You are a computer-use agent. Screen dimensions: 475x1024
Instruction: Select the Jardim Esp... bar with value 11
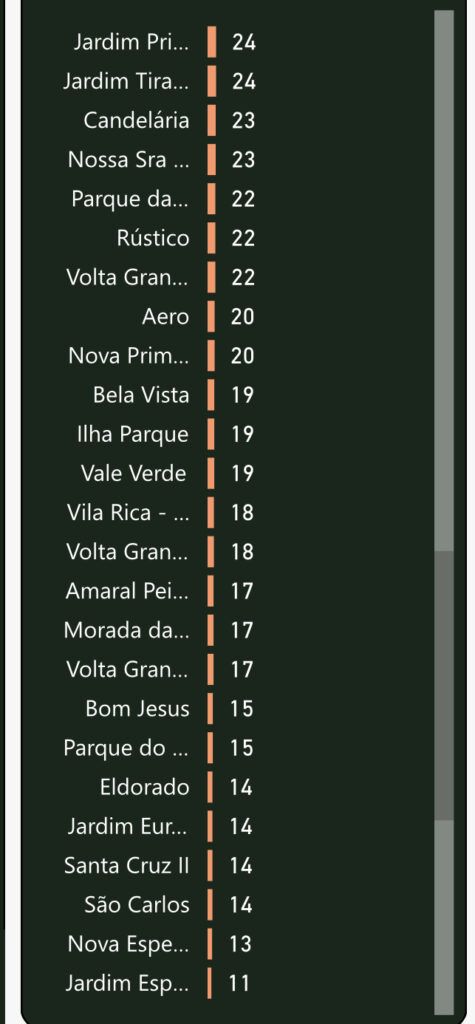210,983
